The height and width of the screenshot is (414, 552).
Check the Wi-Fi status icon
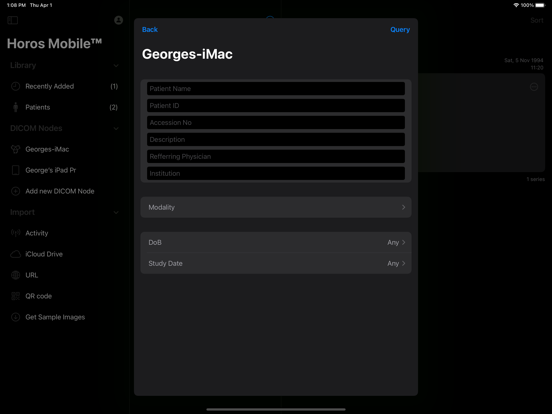point(516,5)
